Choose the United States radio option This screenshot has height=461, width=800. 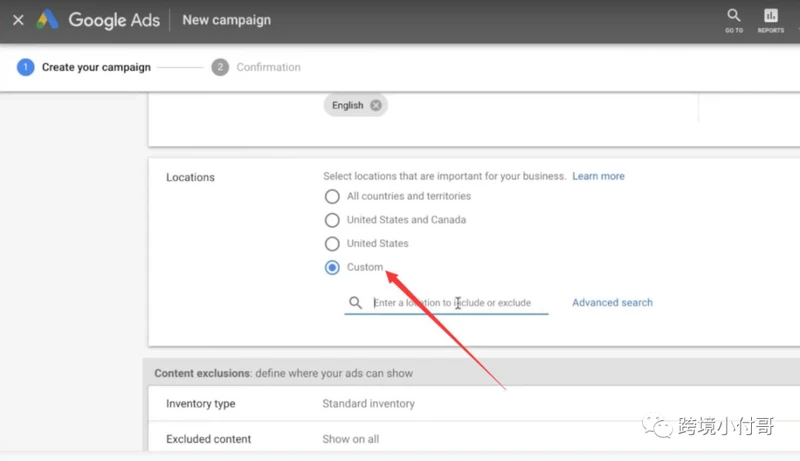332,243
